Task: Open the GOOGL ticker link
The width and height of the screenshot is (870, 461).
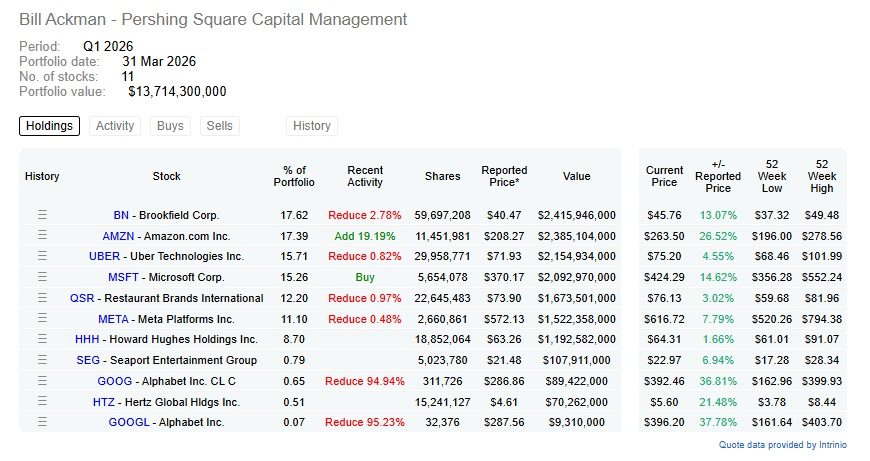Action: pyautogui.click(x=129, y=423)
